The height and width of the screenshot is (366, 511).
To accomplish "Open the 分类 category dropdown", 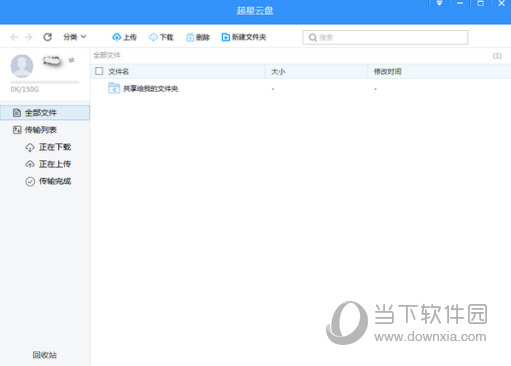I will tap(75, 37).
